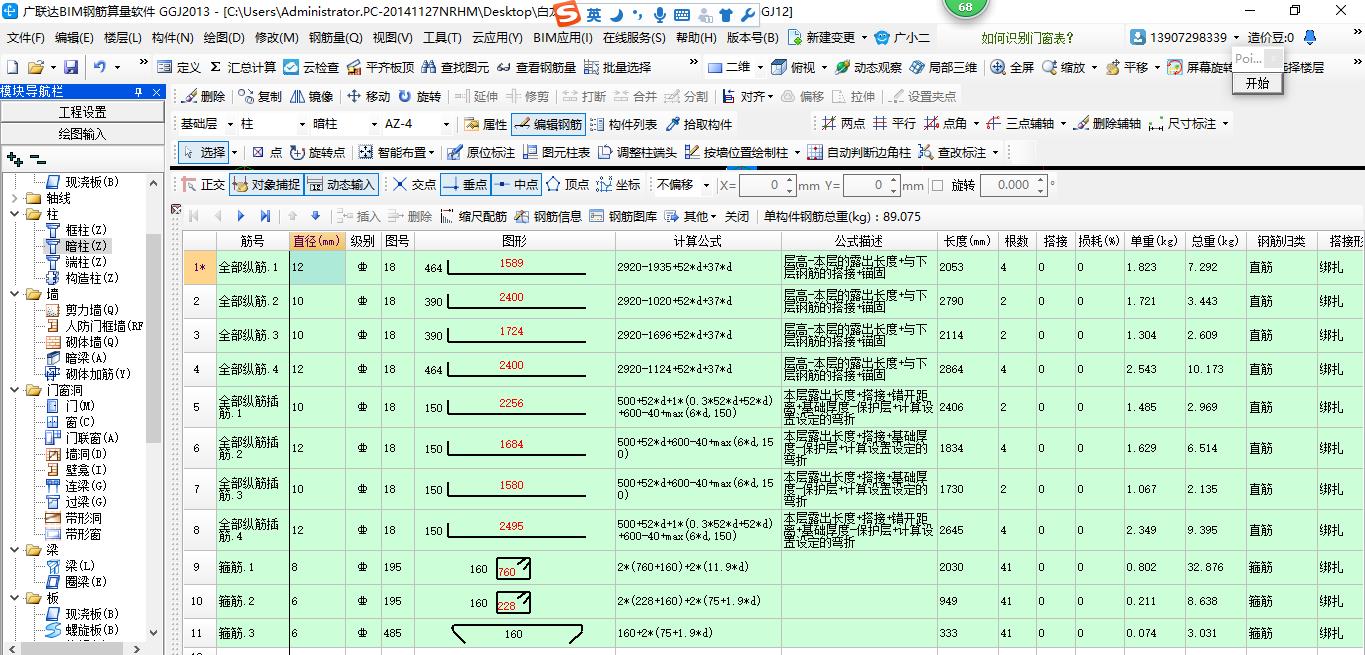Click rotation angle 0.000 field
The width and height of the screenshot is (1365, 655).
point(1013,185)
